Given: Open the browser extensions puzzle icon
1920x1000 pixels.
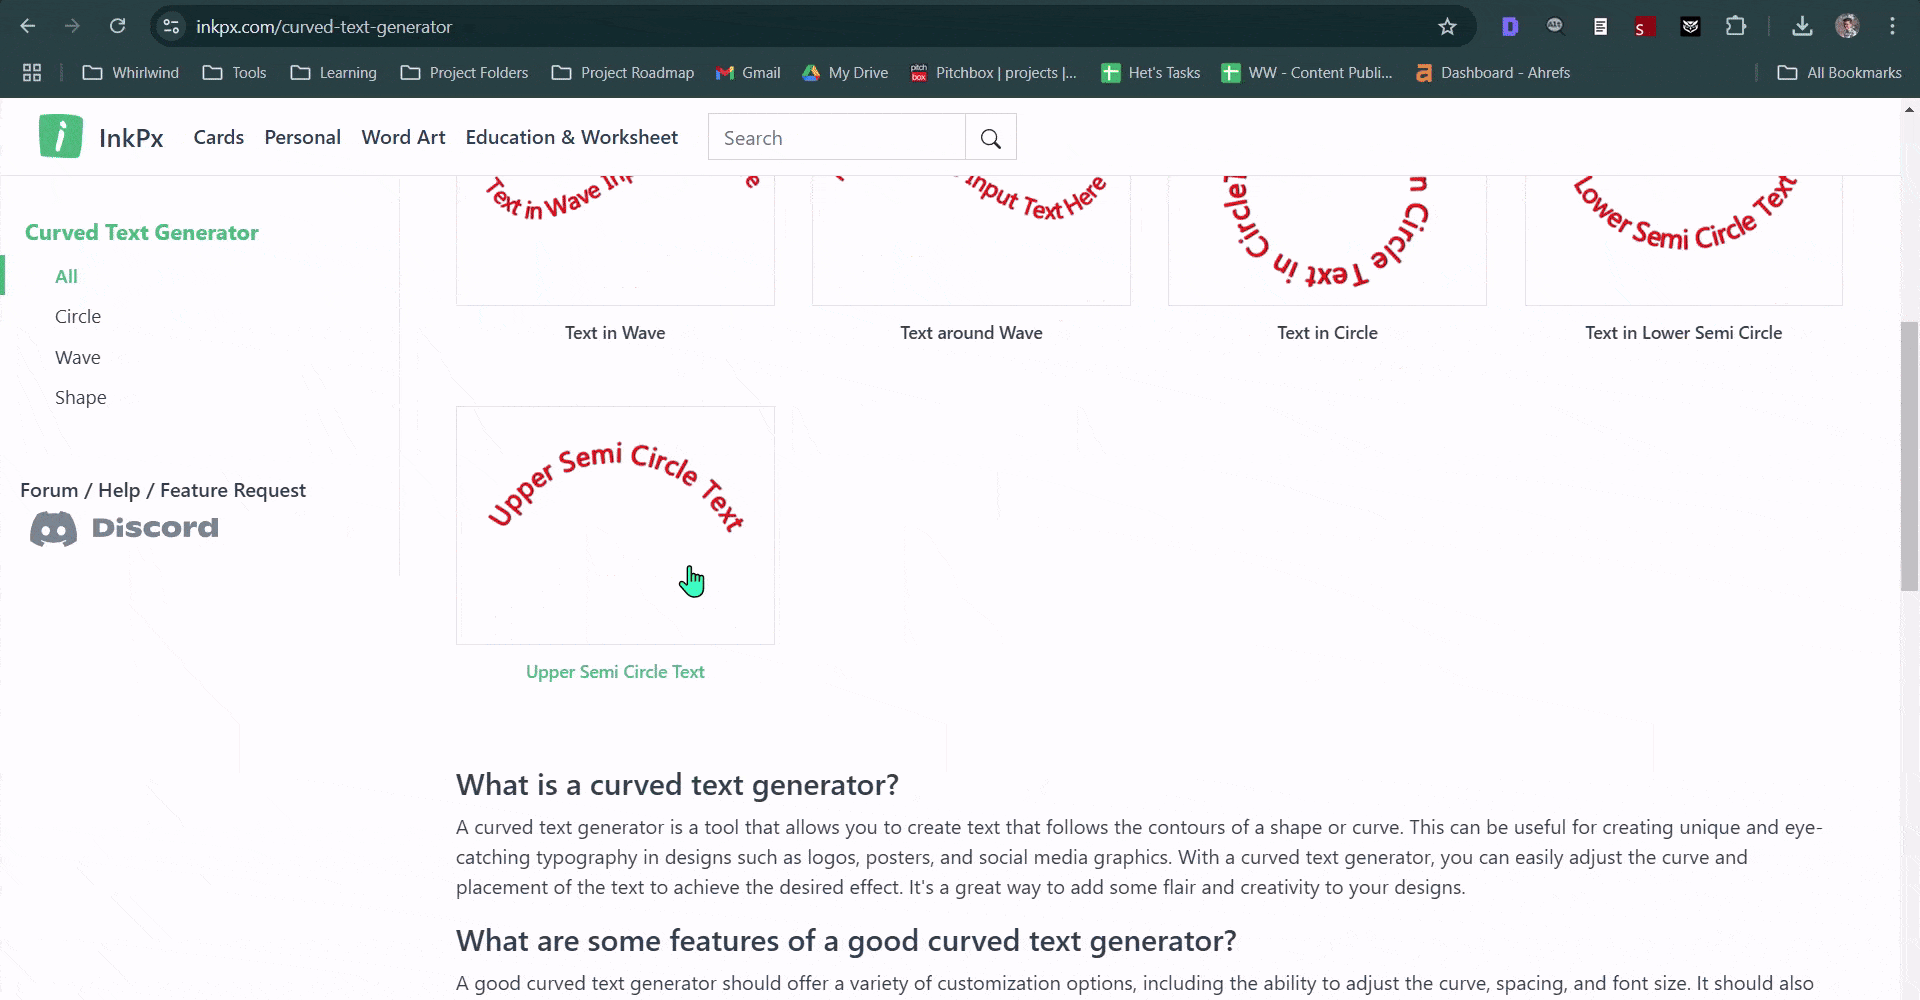Looking at the screenshot, I should click(x=1737, y=26).
